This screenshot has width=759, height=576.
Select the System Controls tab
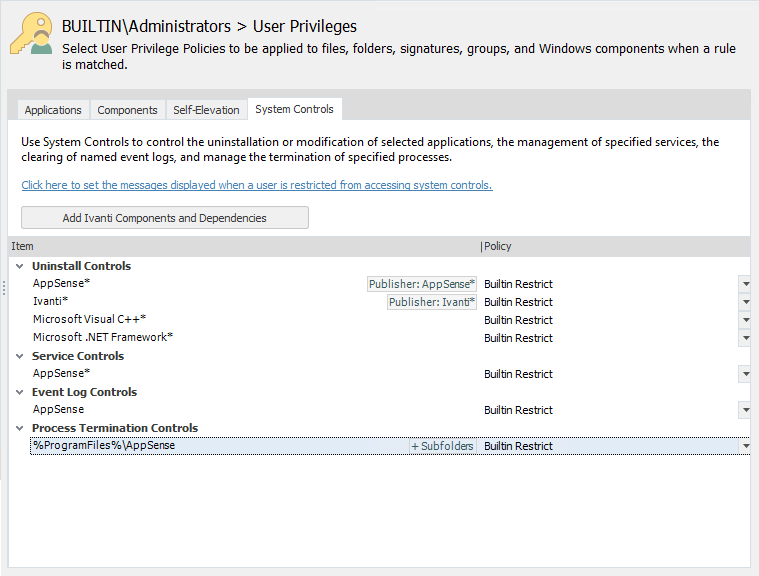click(294, 109)
